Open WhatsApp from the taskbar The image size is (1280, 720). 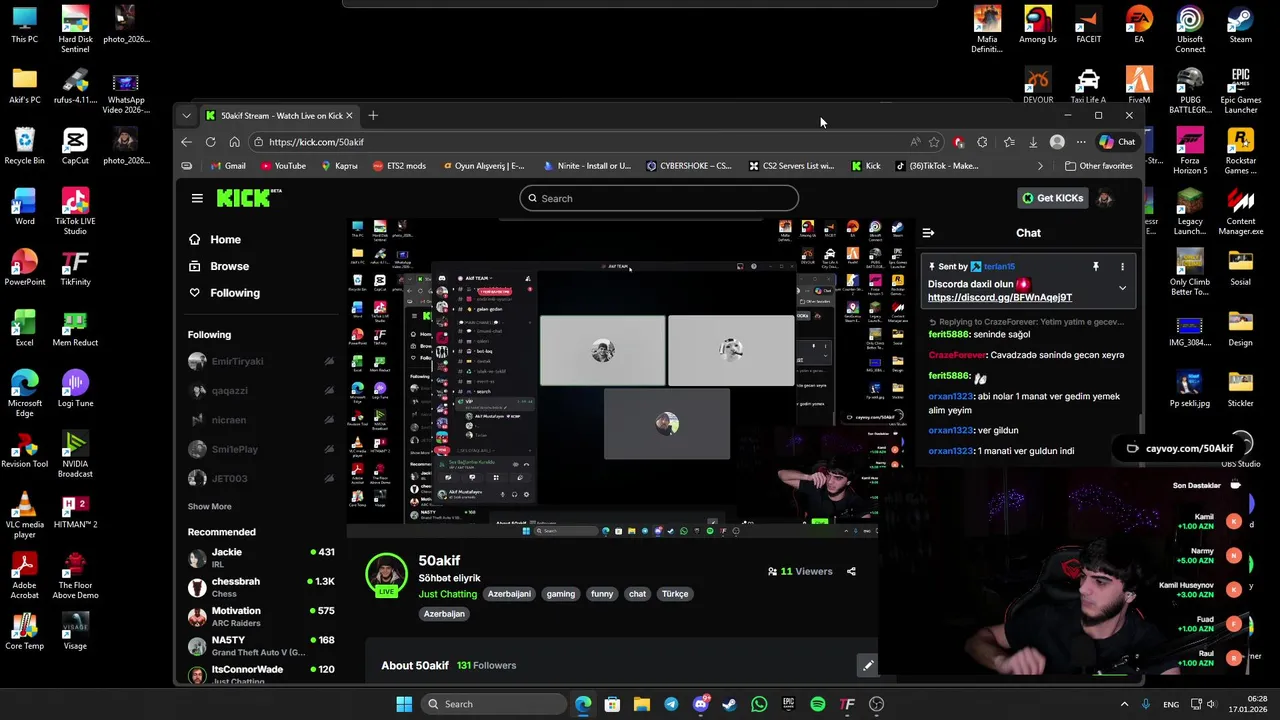point(759,704)
